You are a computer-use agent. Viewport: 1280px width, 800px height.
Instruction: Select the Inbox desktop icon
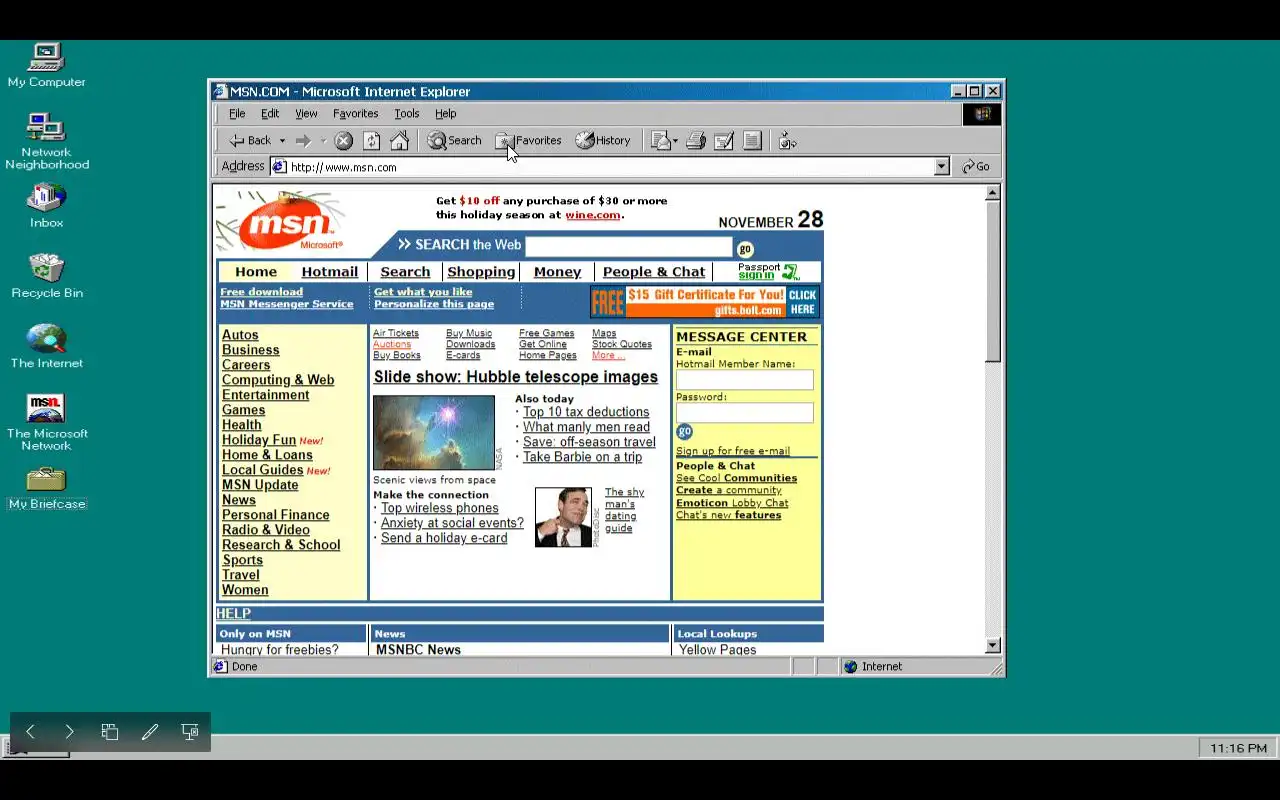click(46, 206)
